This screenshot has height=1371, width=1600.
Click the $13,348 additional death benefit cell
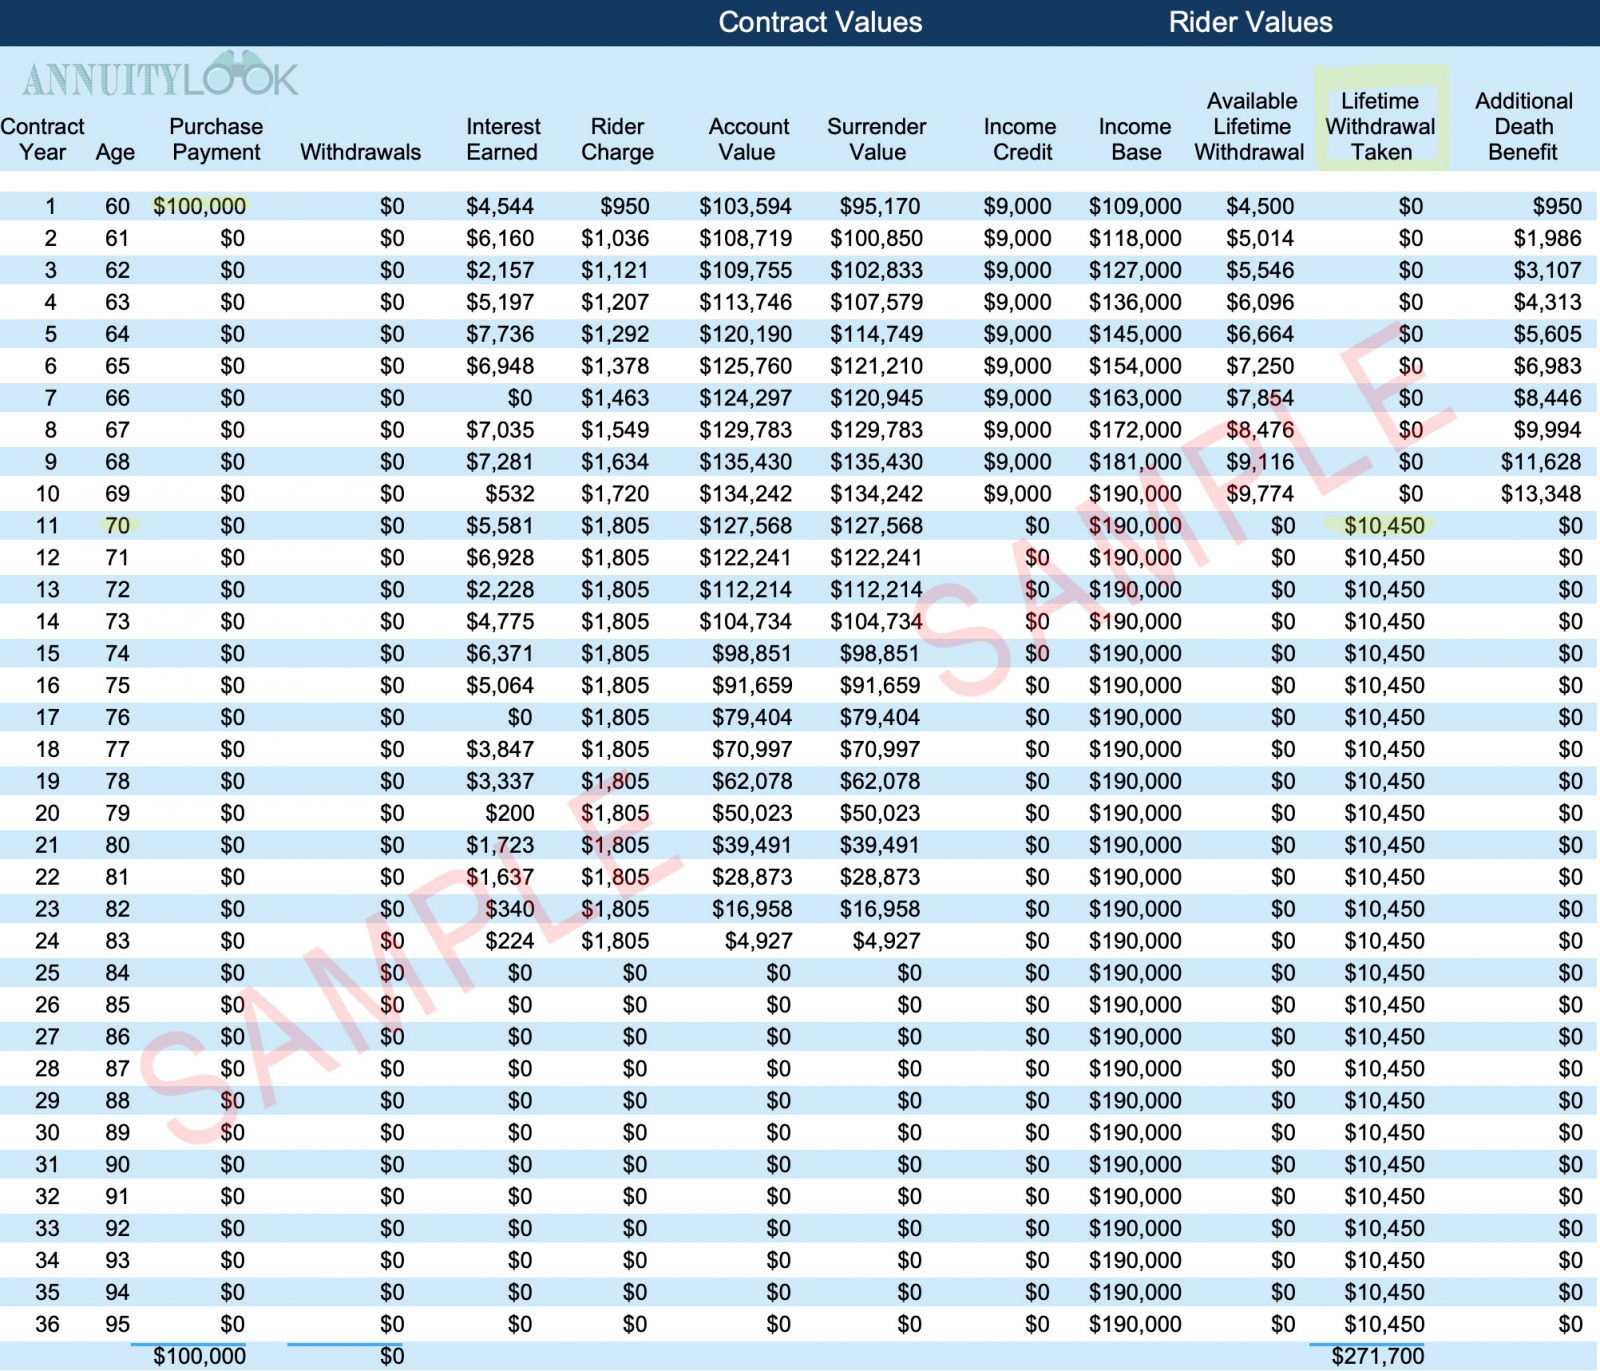point(1541,493)
